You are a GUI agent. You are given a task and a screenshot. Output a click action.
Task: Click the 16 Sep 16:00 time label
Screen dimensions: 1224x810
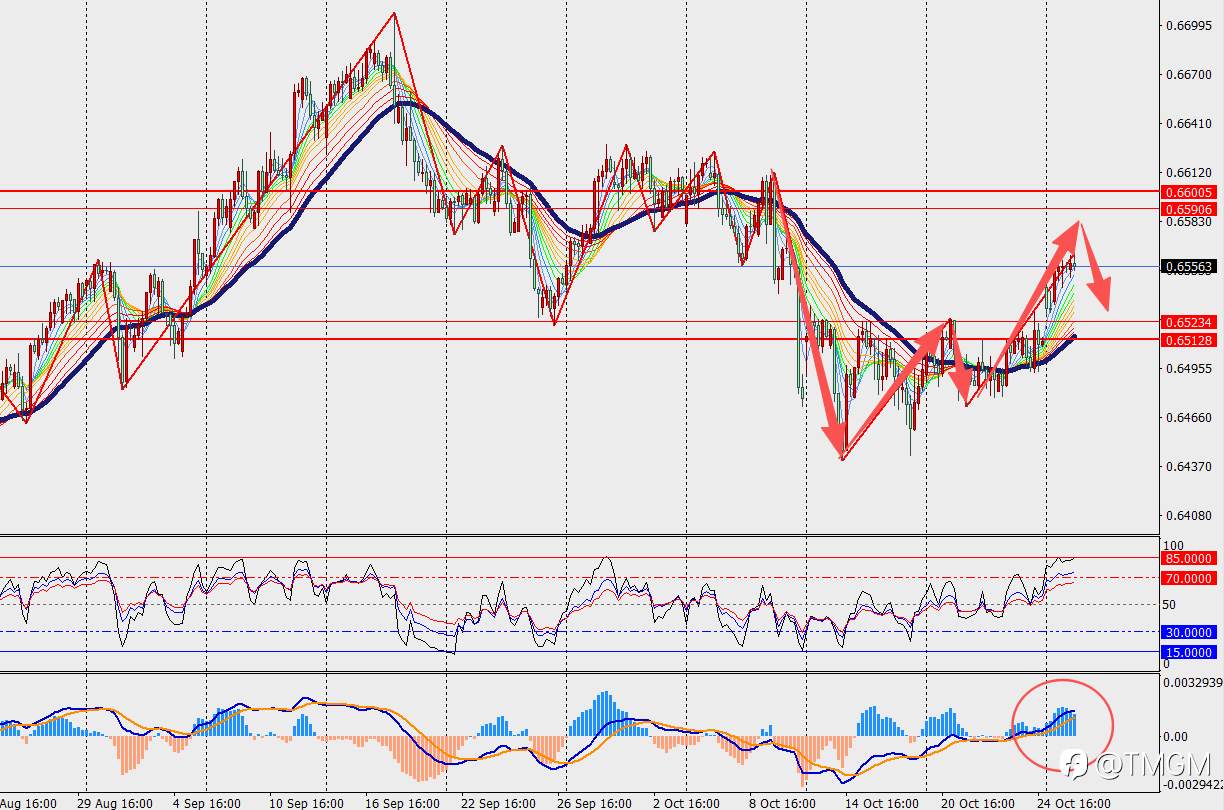pos(402,803)
